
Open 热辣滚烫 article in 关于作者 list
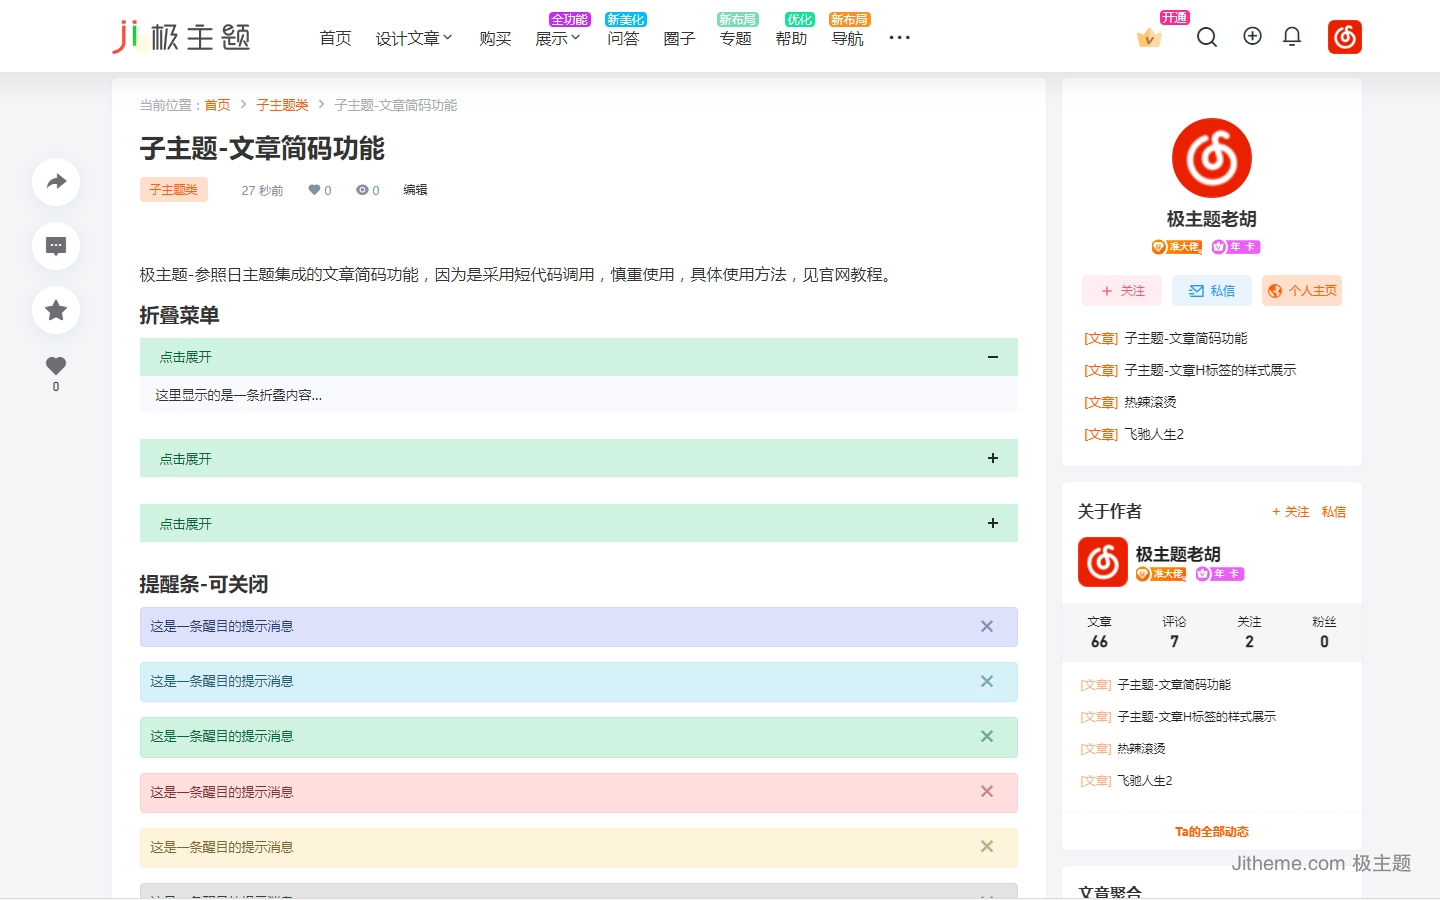(1141, 748)
